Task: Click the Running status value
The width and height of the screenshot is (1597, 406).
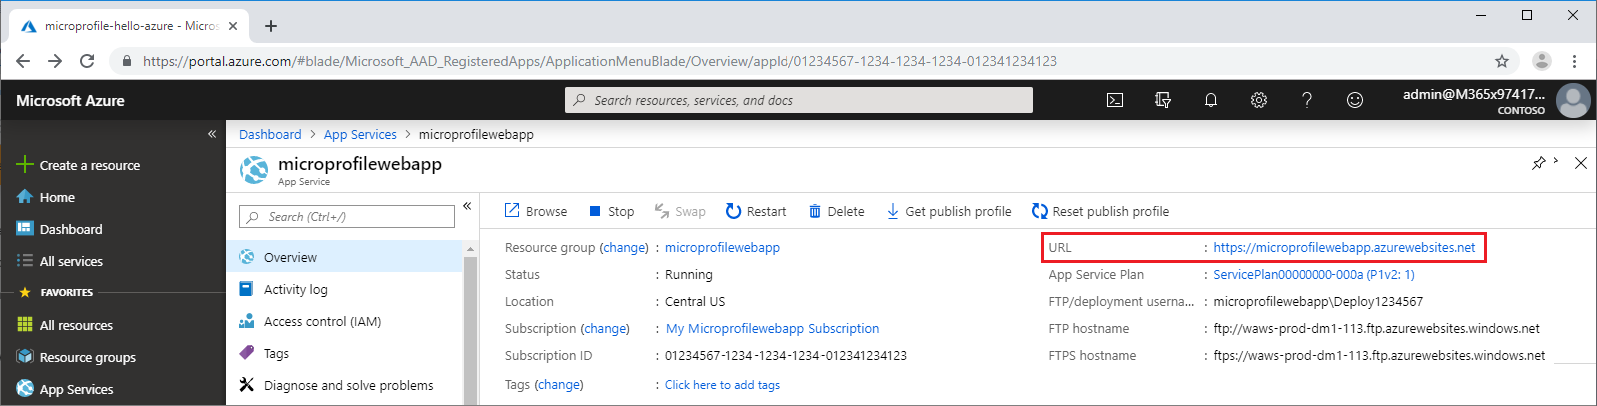Action: [689, 274]
